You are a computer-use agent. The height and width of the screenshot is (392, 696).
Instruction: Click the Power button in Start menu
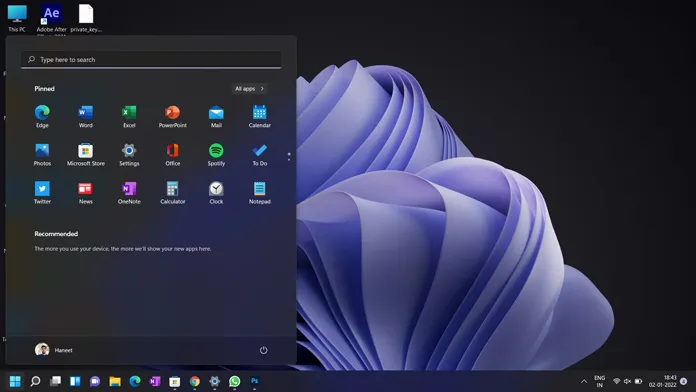[x=263, y=350]
